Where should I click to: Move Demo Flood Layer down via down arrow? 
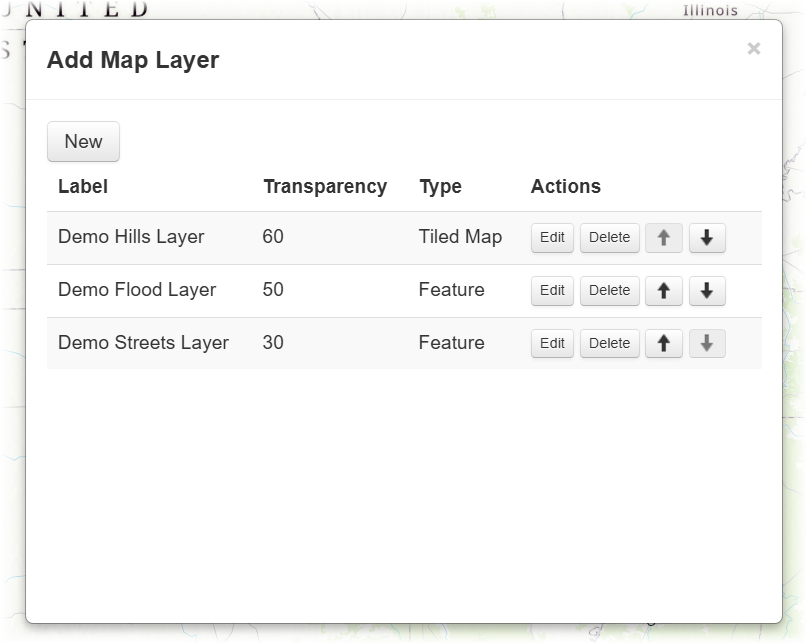(707, 290)
